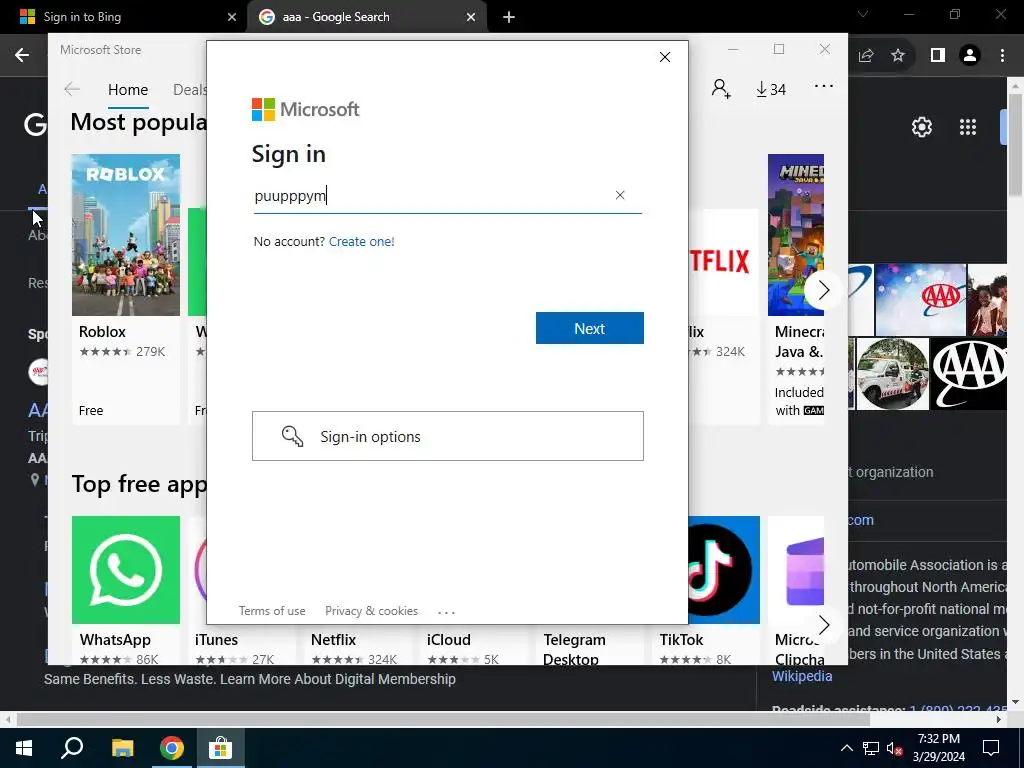Open Privacy & cookies link
Viewport: 1024px width, 768px height.
tap(372, 611)
